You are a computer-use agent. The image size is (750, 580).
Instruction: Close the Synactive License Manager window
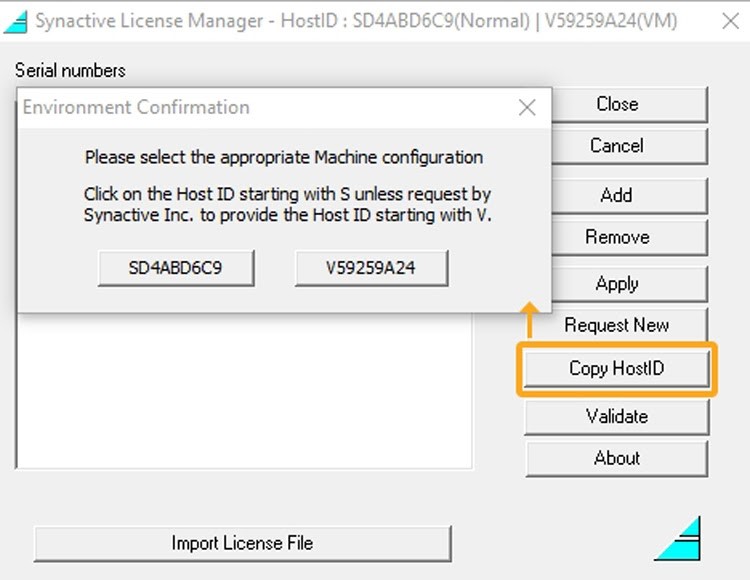tap(730, 21)
